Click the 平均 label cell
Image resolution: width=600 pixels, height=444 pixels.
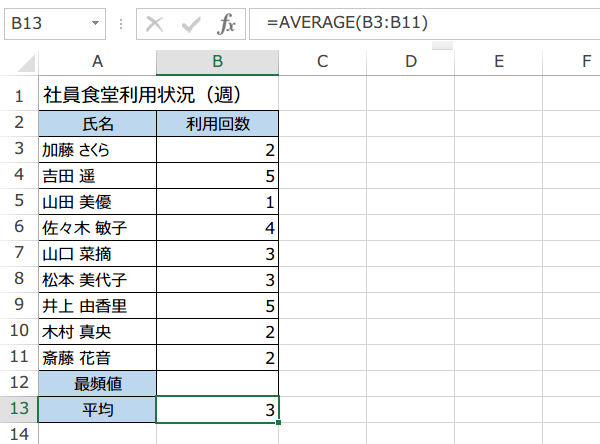coord(98,410)
